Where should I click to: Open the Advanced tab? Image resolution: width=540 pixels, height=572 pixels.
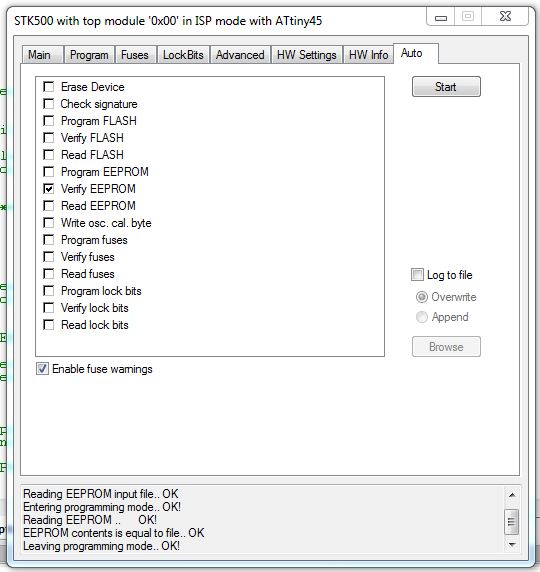click(240, 55)
